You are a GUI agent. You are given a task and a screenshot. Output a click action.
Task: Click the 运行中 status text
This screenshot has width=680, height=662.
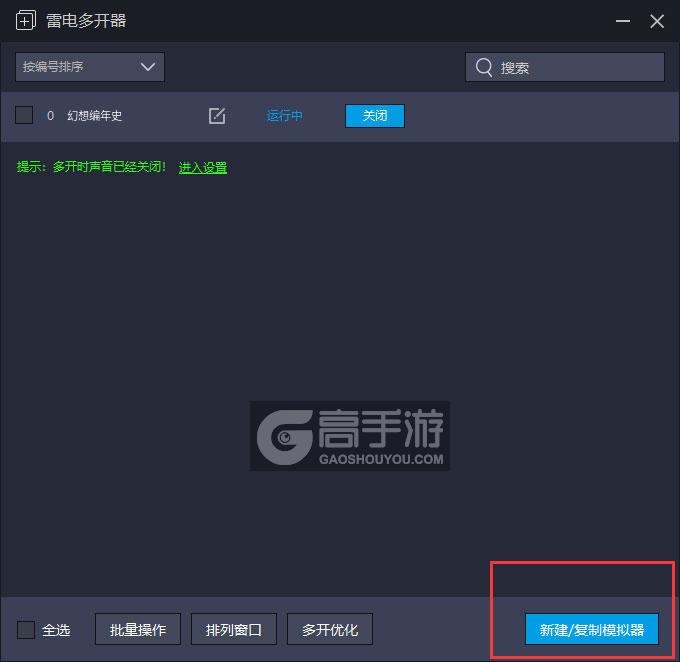click(x=284, y=116)
